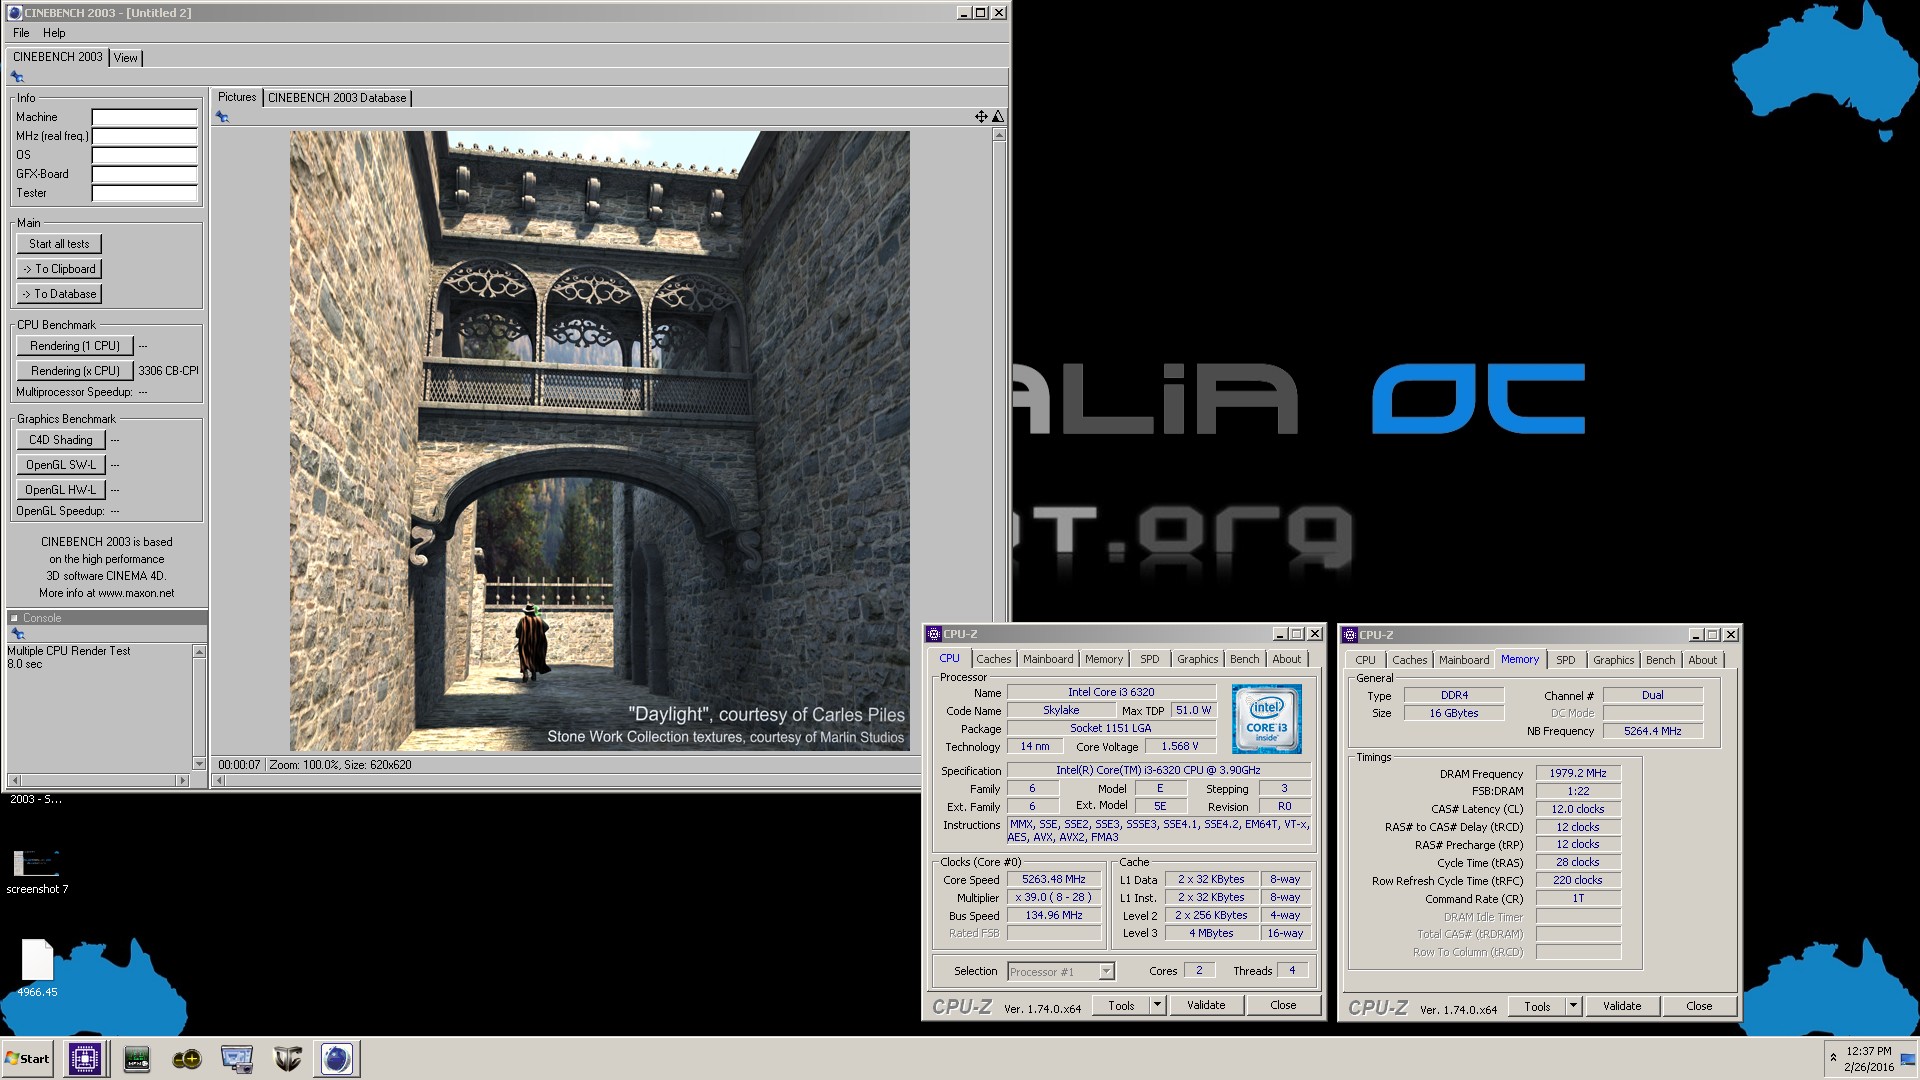Select the move picture cross-arrow icon
The image size is (1920, 1080).
981,117
